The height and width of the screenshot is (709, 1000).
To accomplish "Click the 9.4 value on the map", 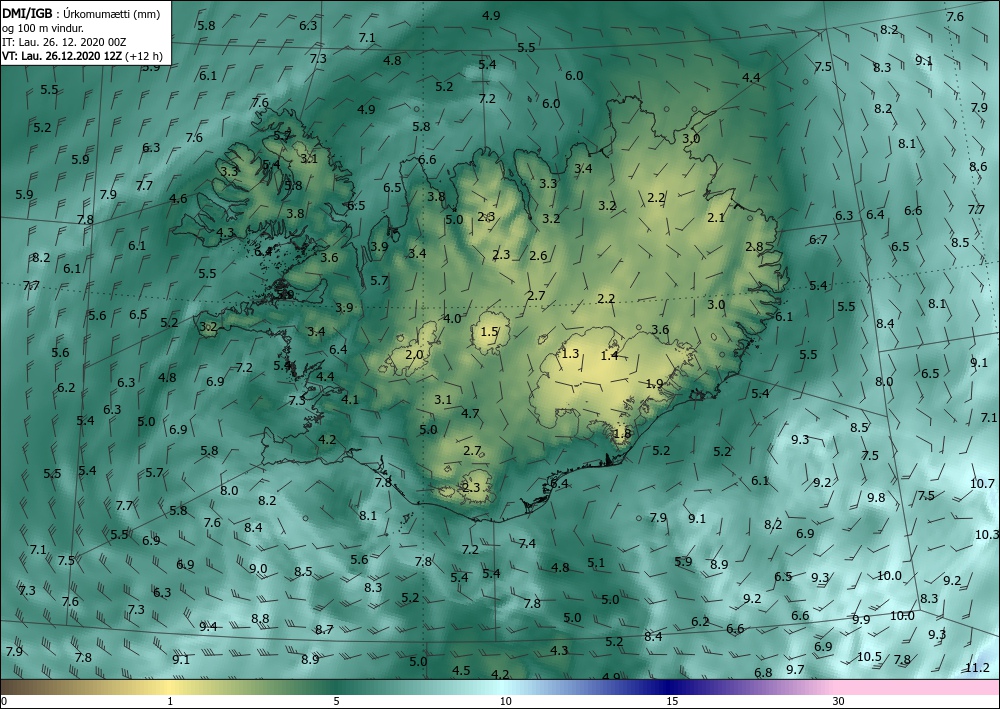I will (208, 627).
